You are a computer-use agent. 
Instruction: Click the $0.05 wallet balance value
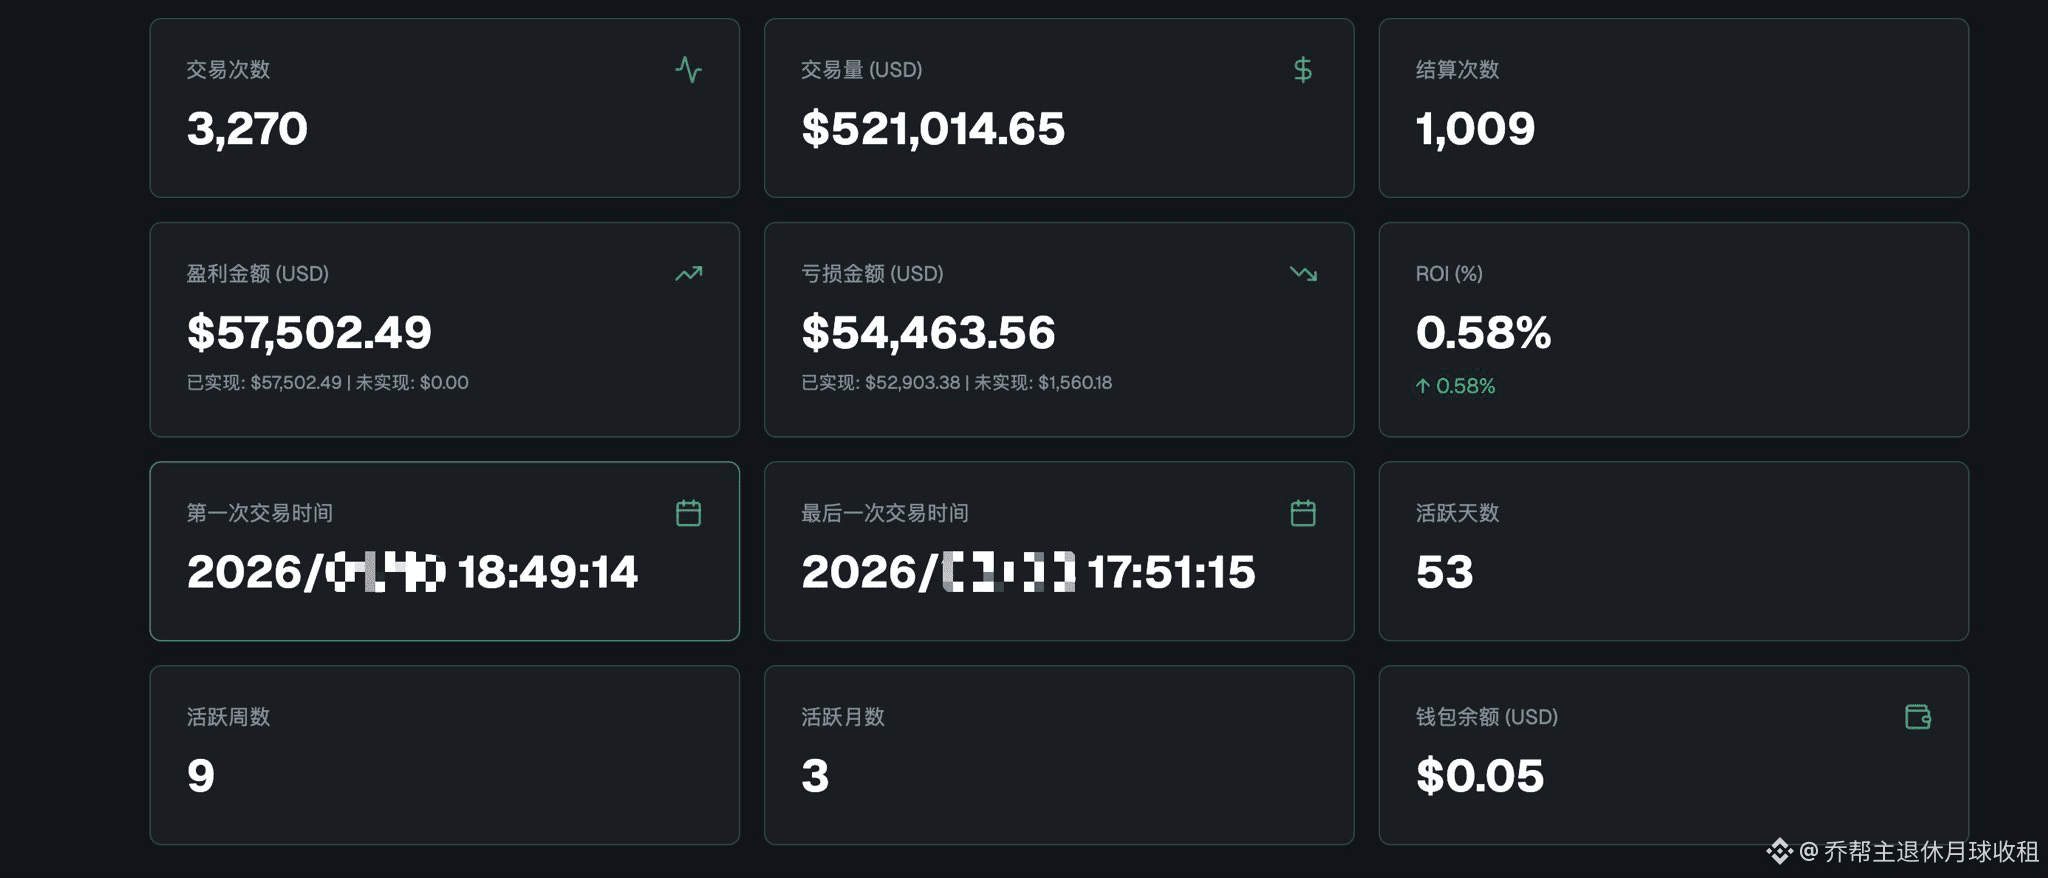pyautogui.click(x=1479, y=776)
